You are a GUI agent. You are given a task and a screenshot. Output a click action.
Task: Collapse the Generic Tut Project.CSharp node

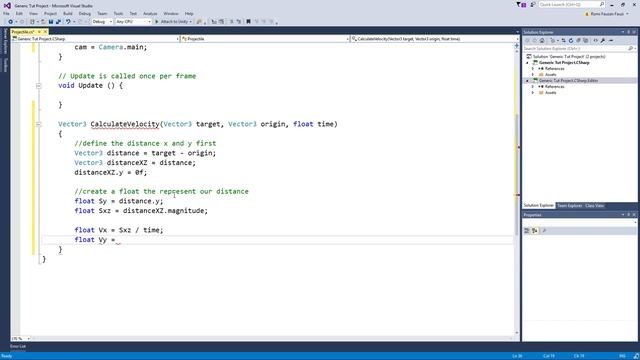click(x=527, y=63)
